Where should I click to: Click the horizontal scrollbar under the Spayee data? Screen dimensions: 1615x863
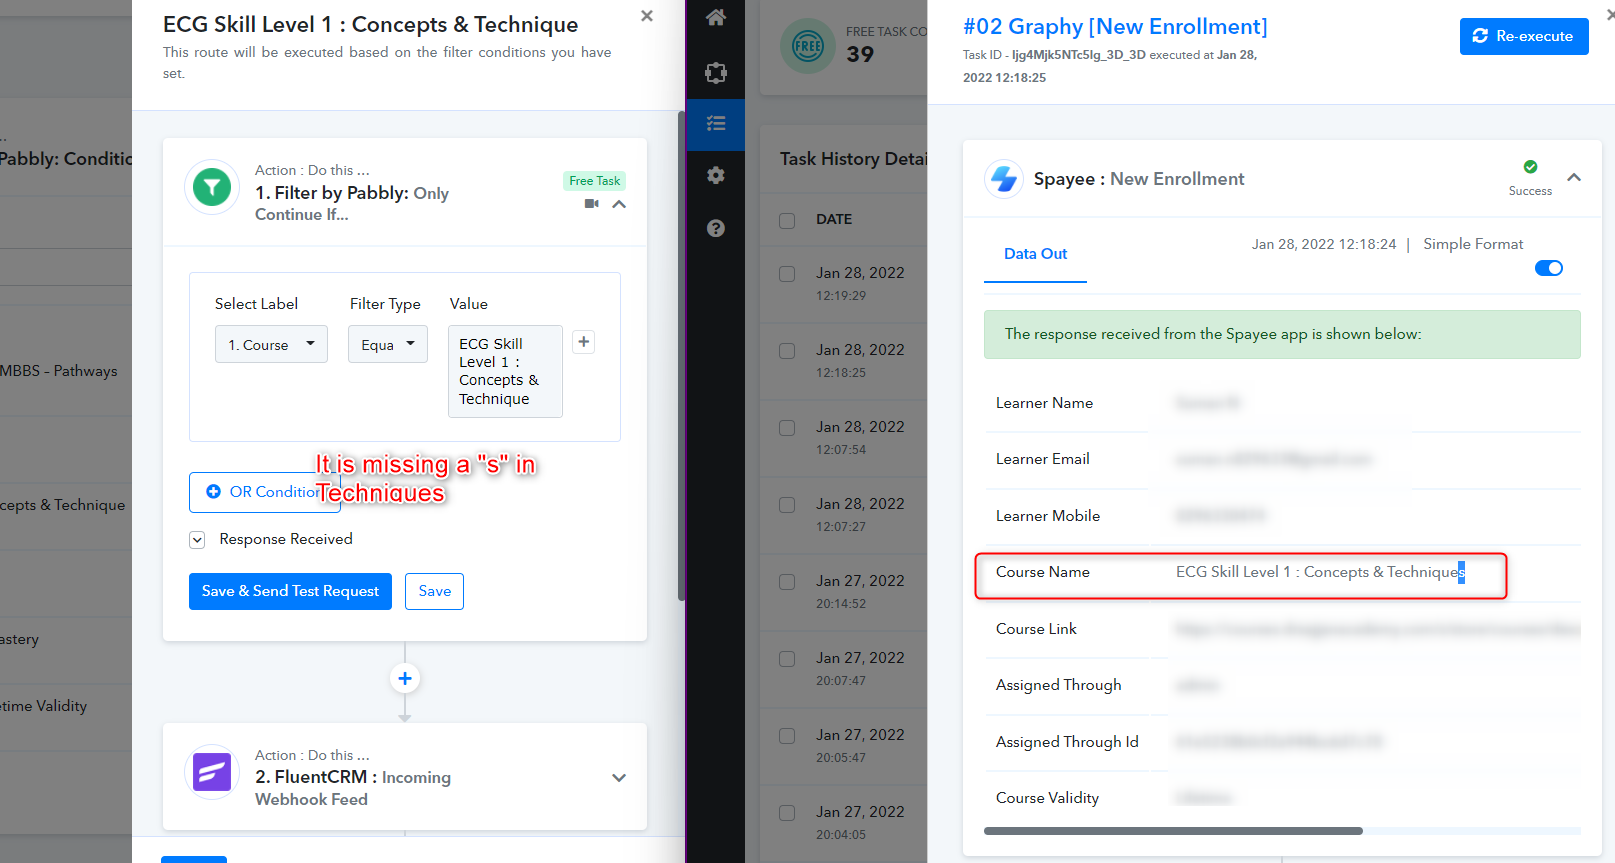1173,831
